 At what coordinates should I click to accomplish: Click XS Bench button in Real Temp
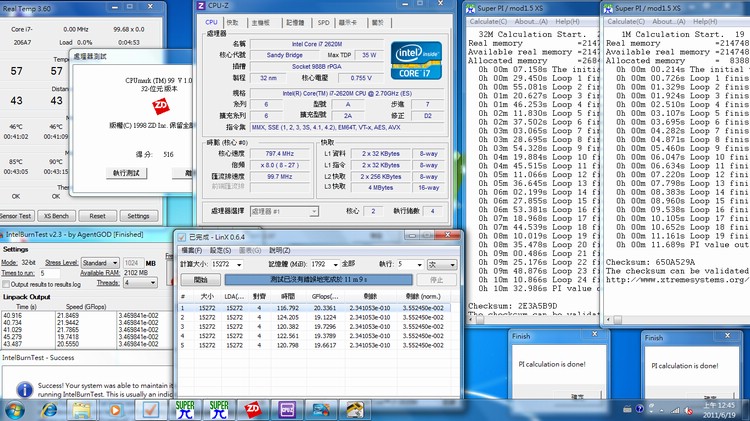(x=56, y=216)
